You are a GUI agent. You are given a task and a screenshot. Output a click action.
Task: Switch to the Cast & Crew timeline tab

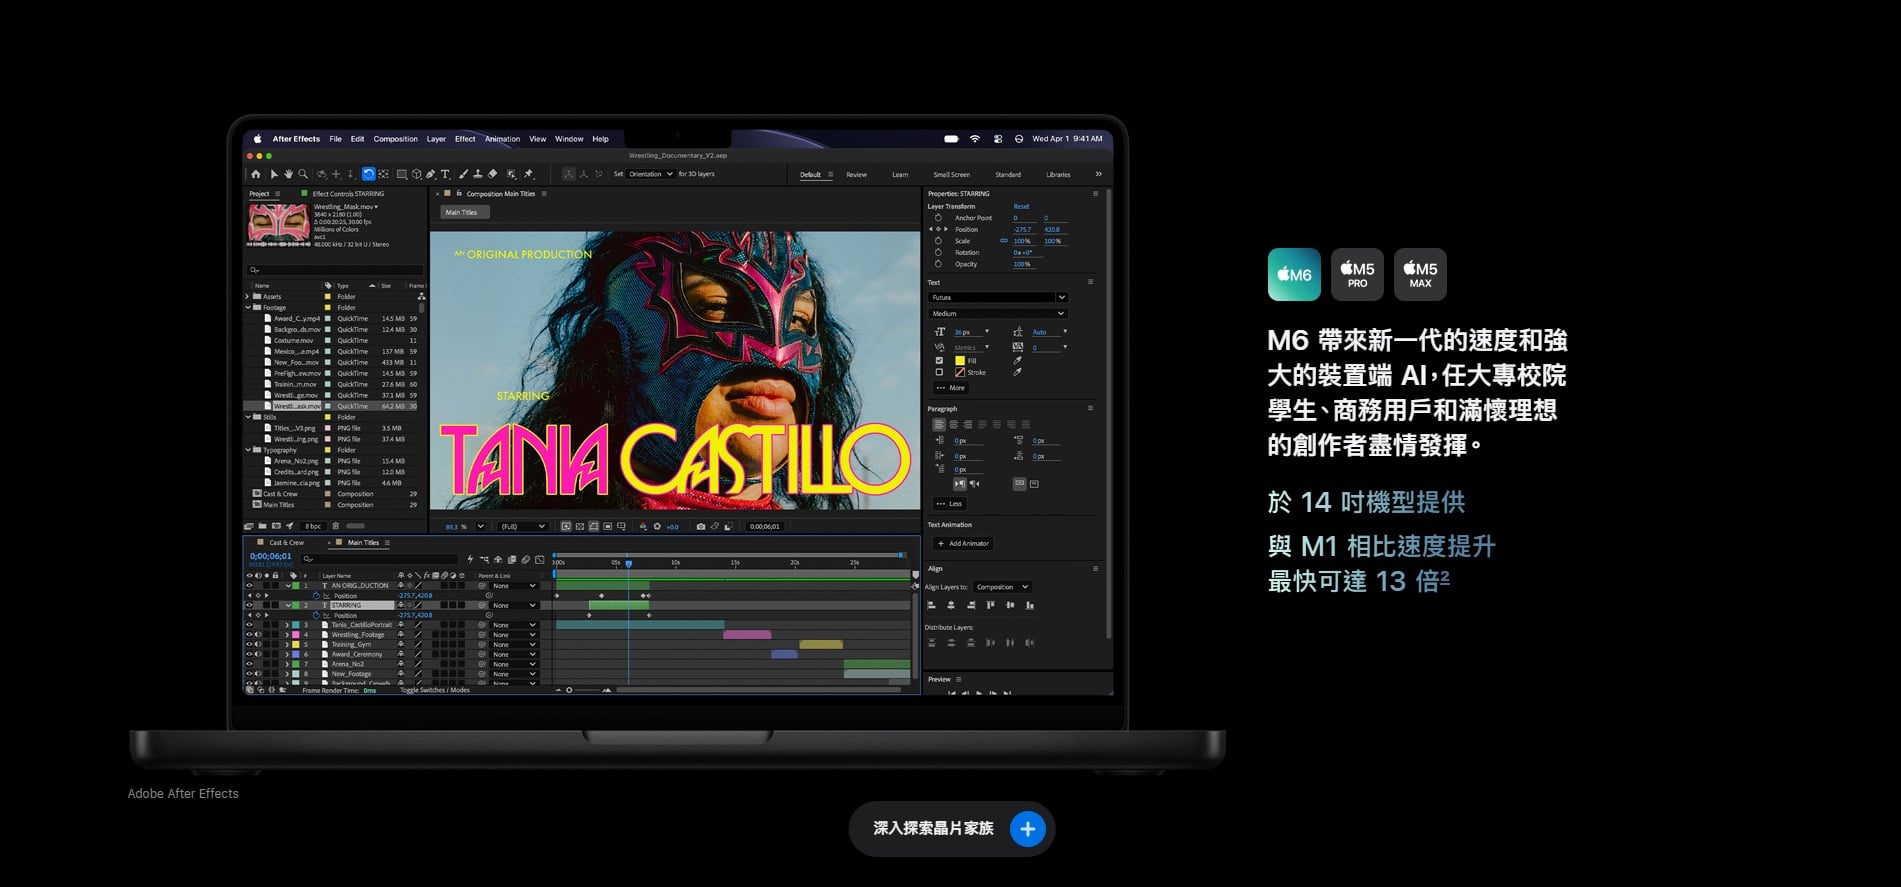pyautogui.click(x=286, y=543)
